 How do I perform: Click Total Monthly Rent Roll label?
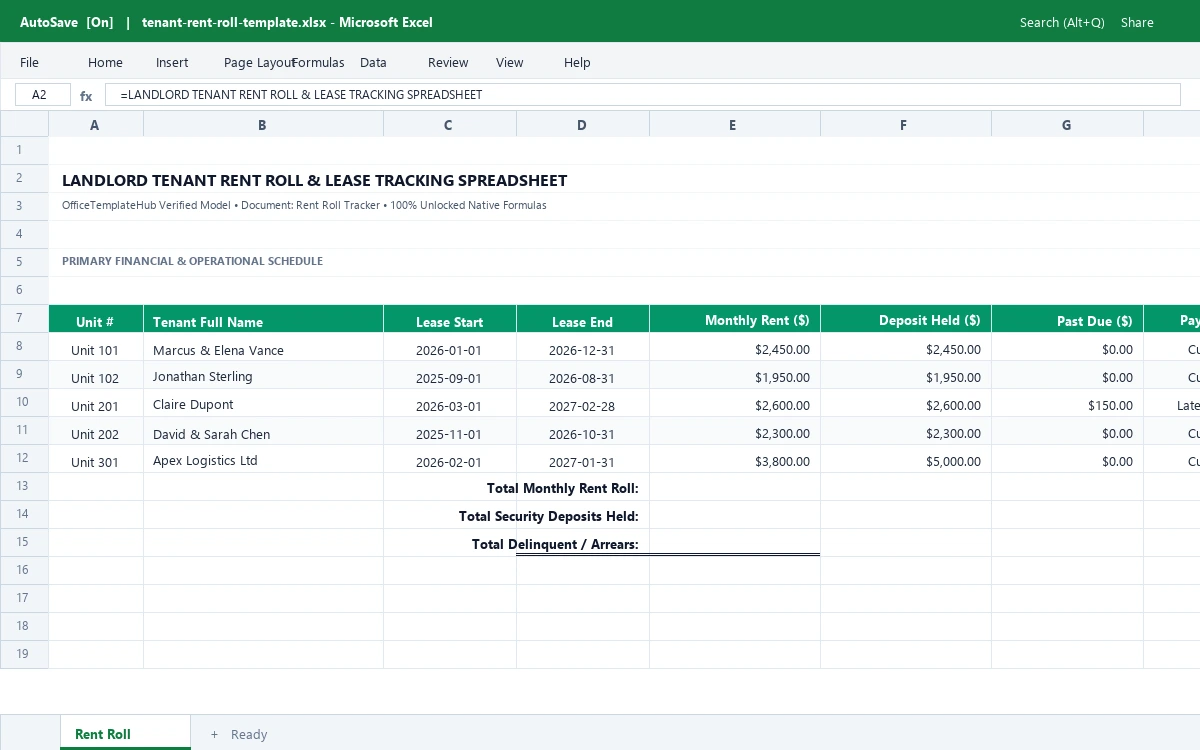tap(562, 488)
